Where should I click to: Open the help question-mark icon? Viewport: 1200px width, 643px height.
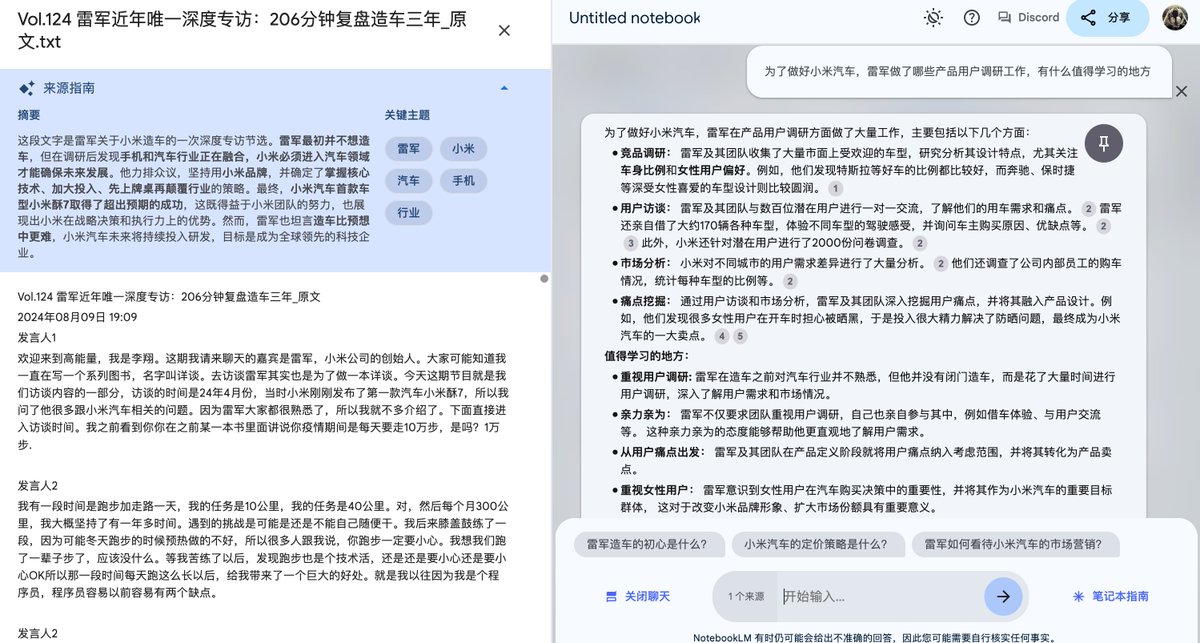click(x=971, y=18)
